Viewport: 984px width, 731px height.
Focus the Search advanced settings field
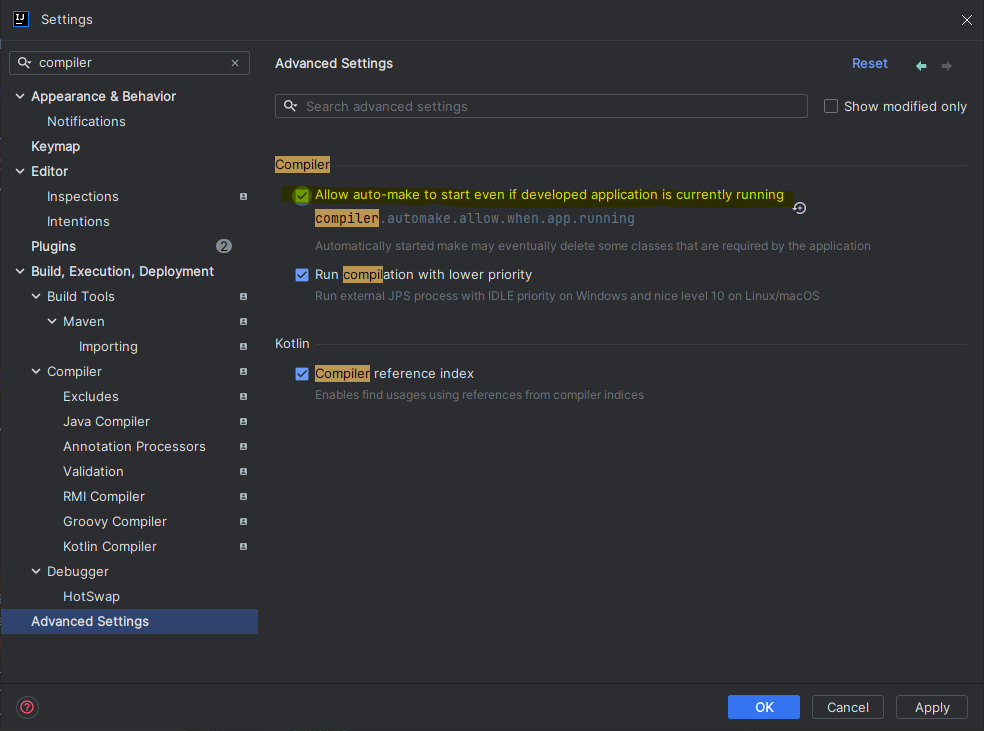click(x=541, y=106)
